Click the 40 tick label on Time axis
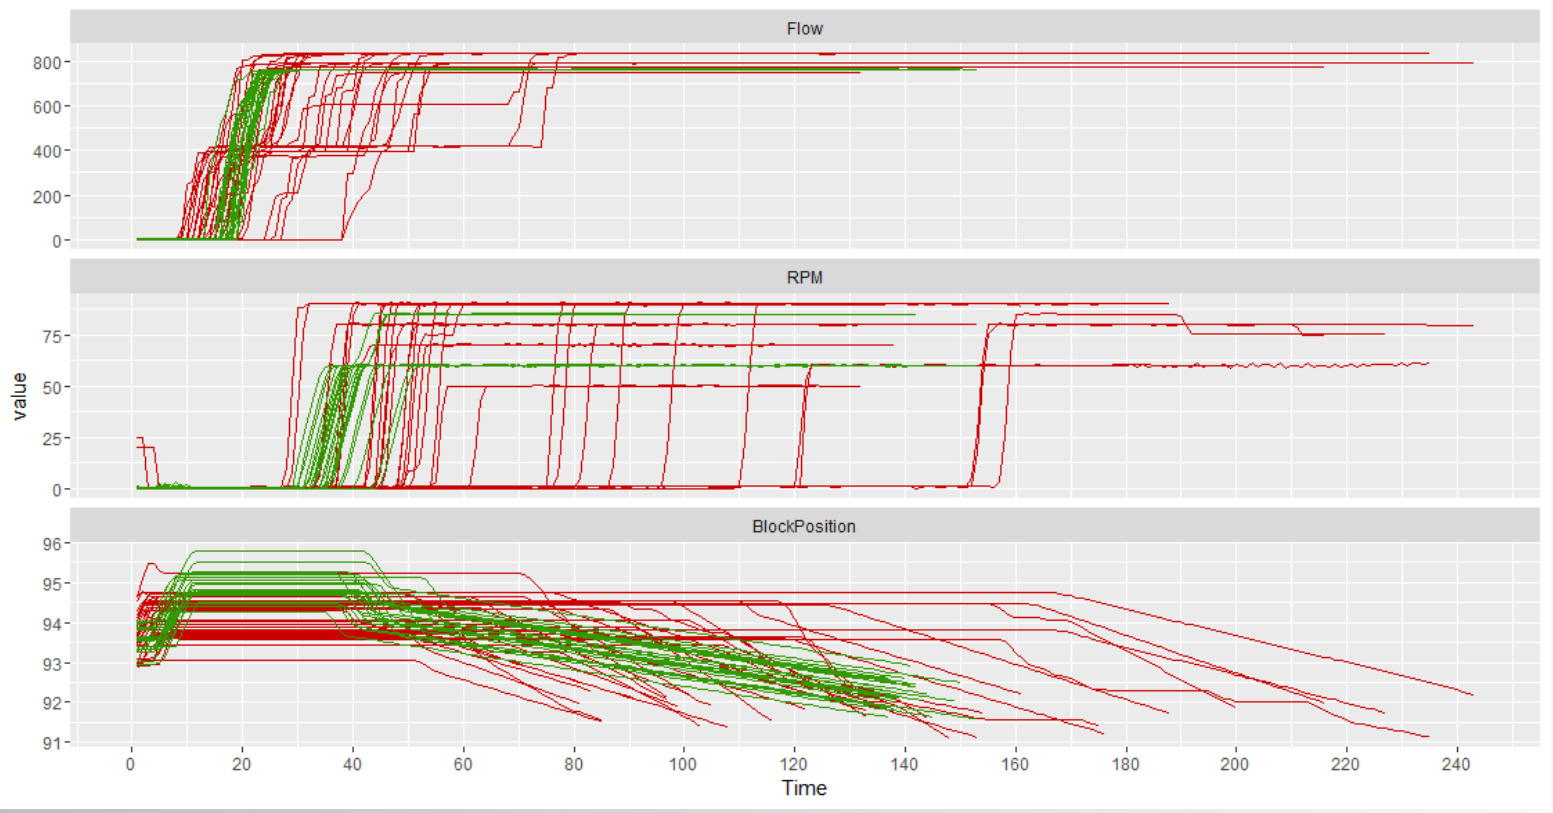This screenshot has width=1553, height=813. click(x=352, y=764)
